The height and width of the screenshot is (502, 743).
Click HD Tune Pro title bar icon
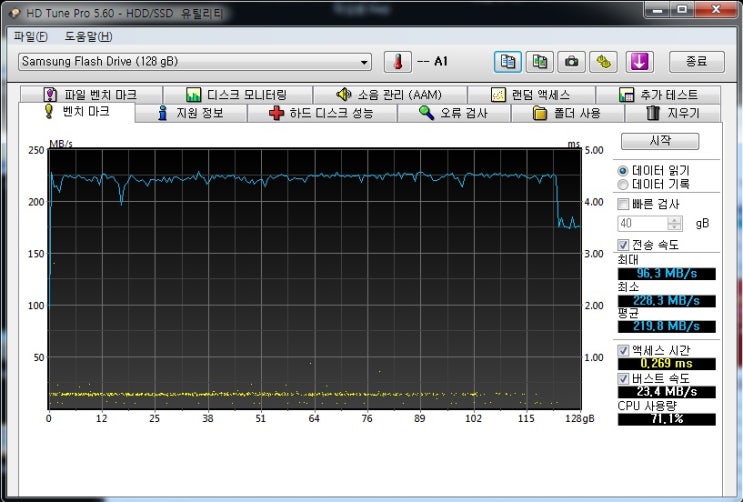coord(15,13)
